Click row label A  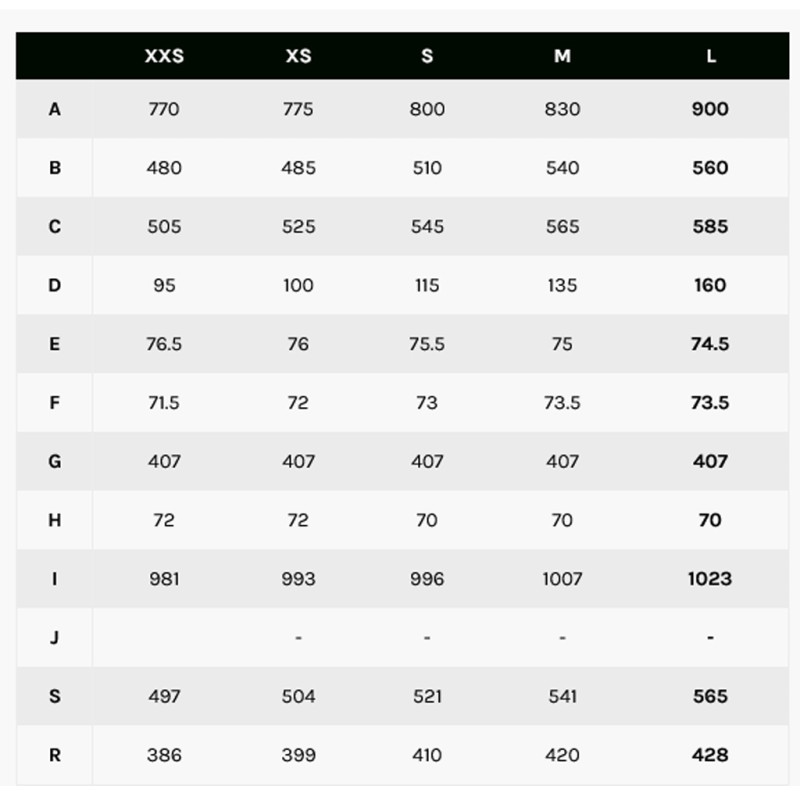(x=55, y=109)
